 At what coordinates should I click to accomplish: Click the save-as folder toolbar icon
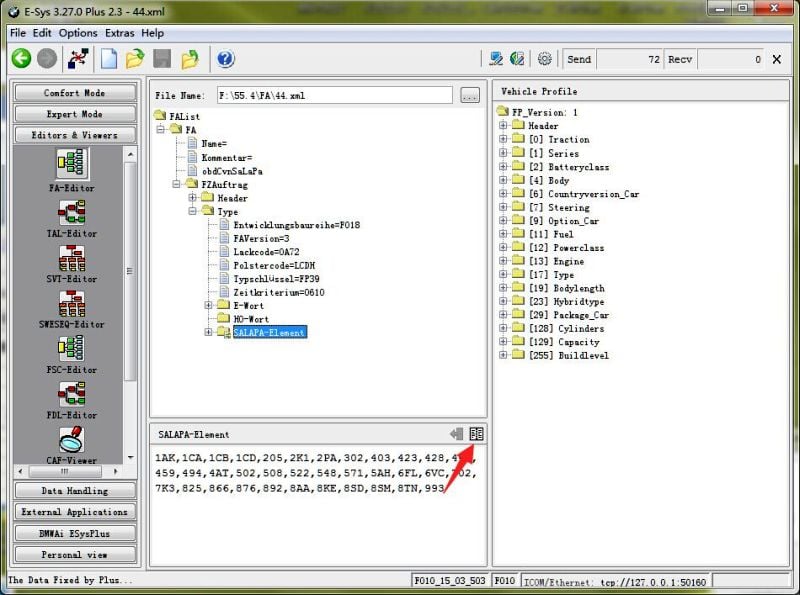click(190, 59)
